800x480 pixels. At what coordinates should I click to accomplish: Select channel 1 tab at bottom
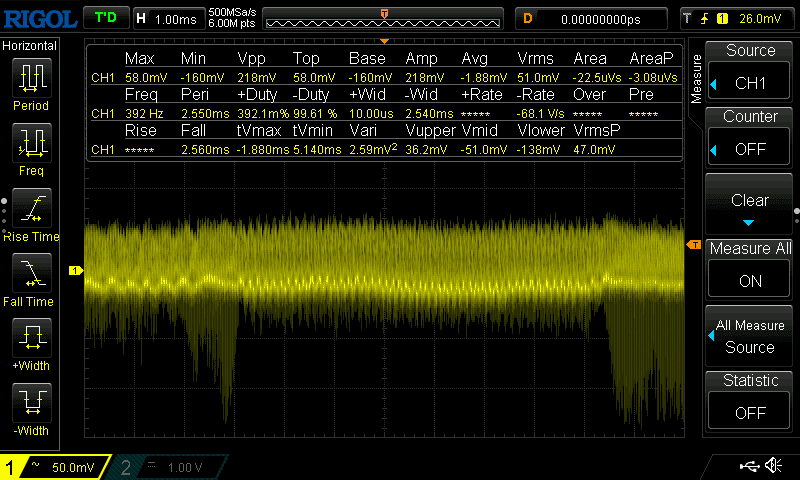(52, 467)
